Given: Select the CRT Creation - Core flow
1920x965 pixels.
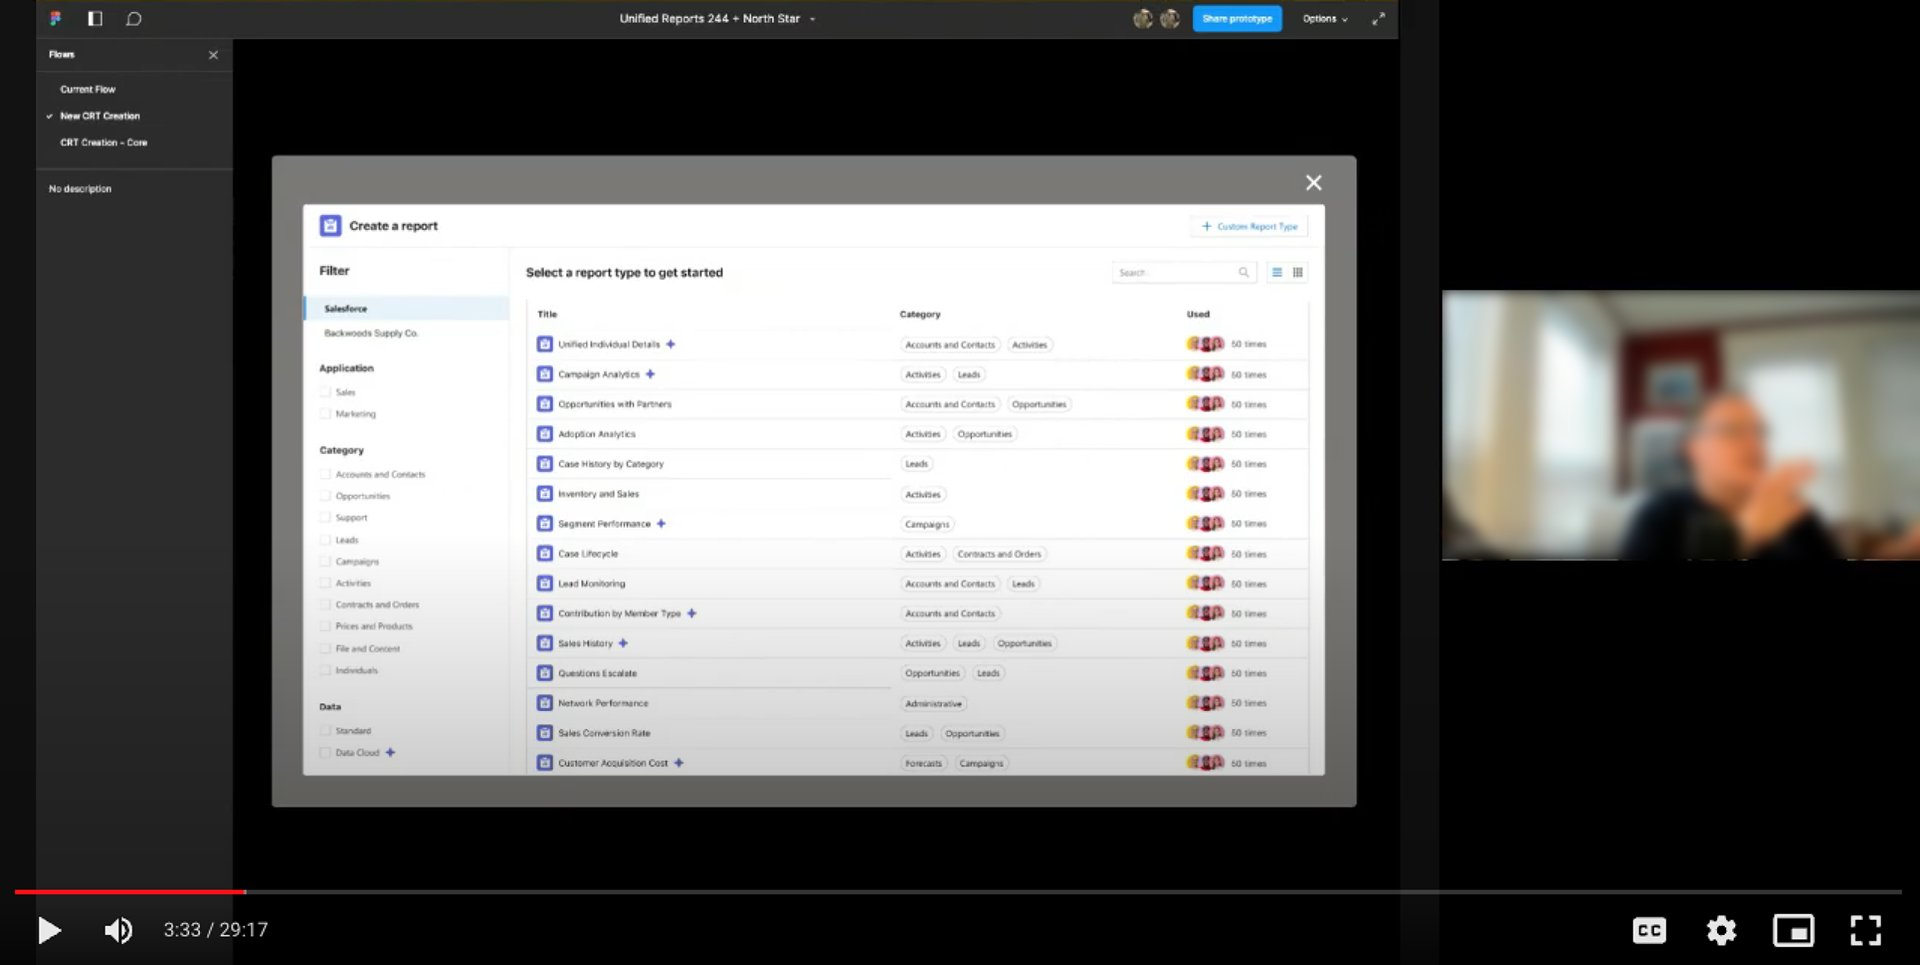Looking at the screenshot, I should pos(104,142).
